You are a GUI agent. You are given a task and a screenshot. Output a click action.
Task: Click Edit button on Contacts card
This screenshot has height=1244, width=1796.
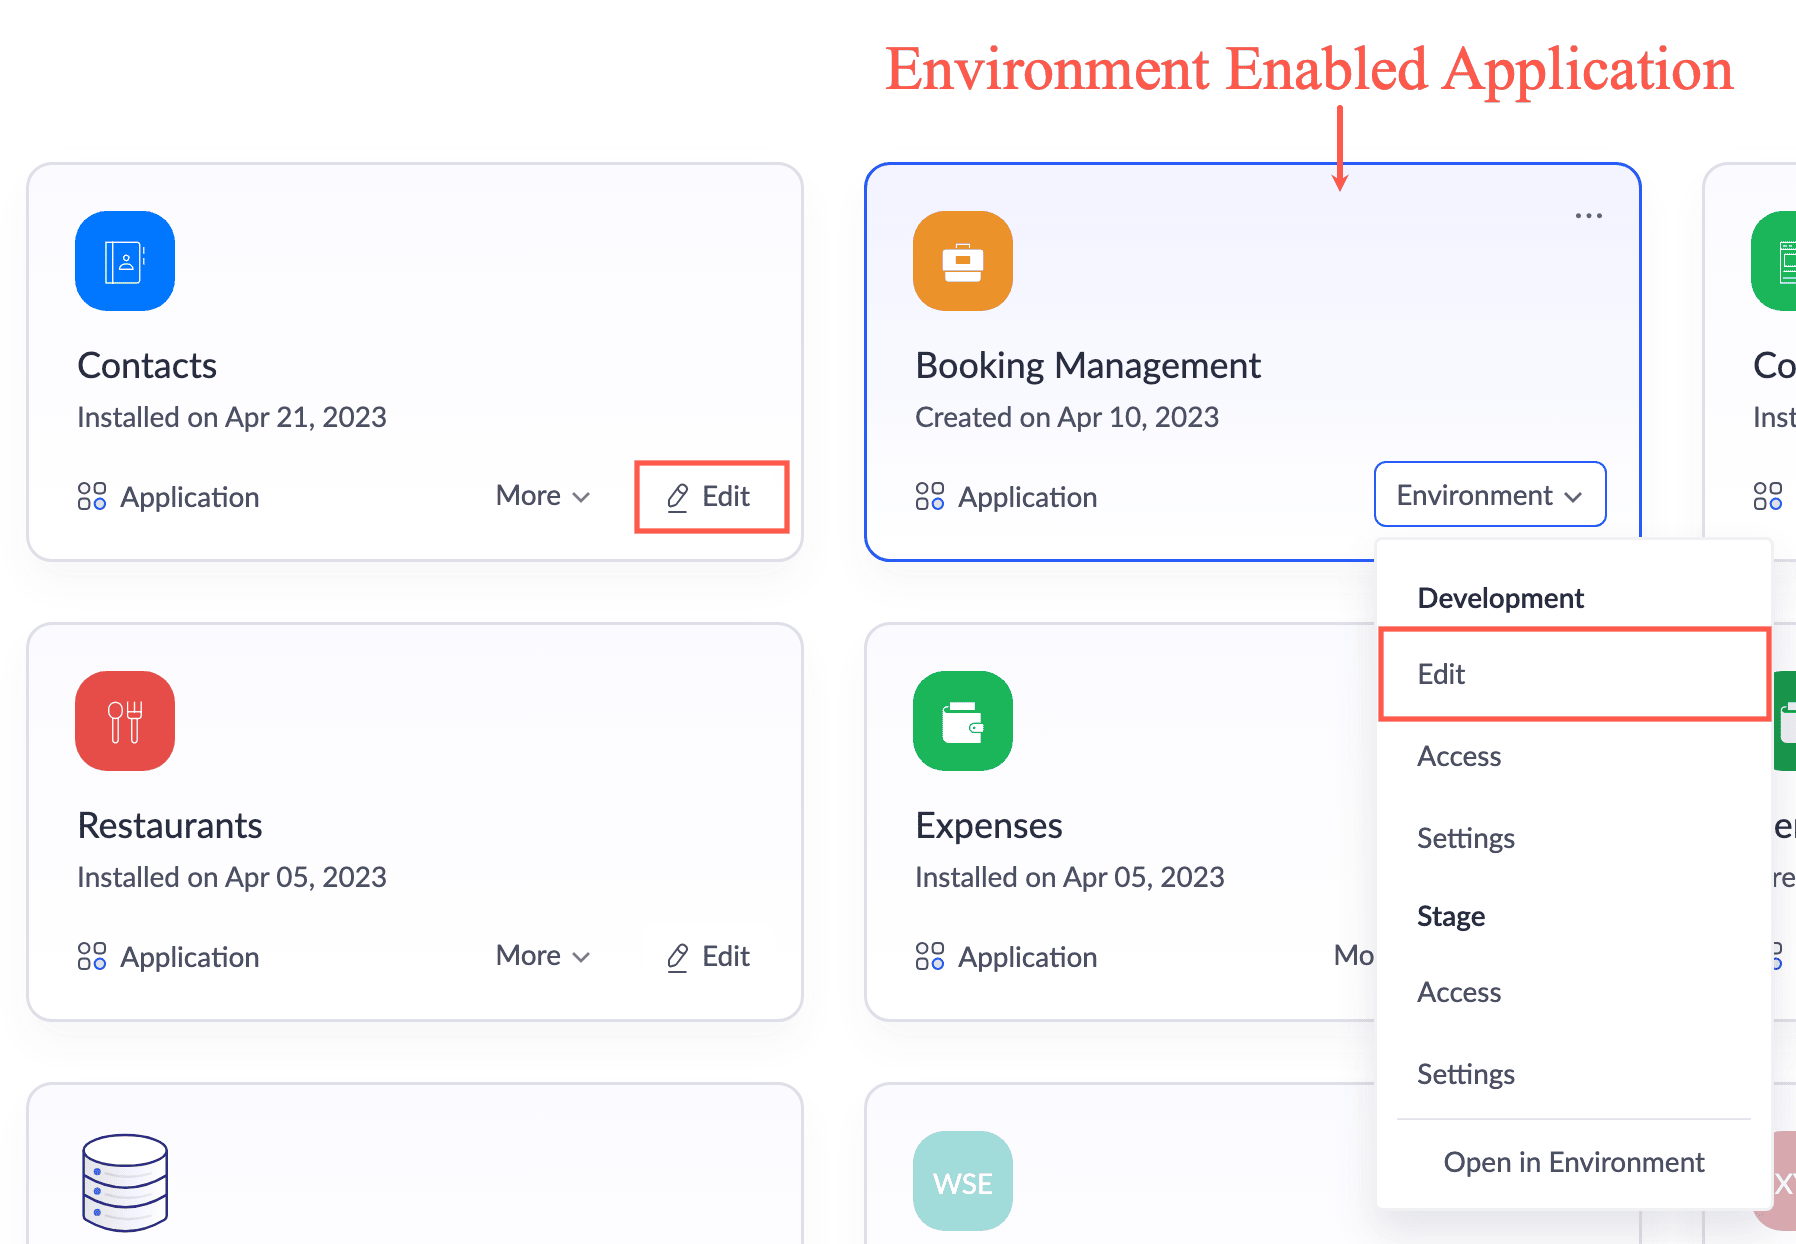click(710, 496)
